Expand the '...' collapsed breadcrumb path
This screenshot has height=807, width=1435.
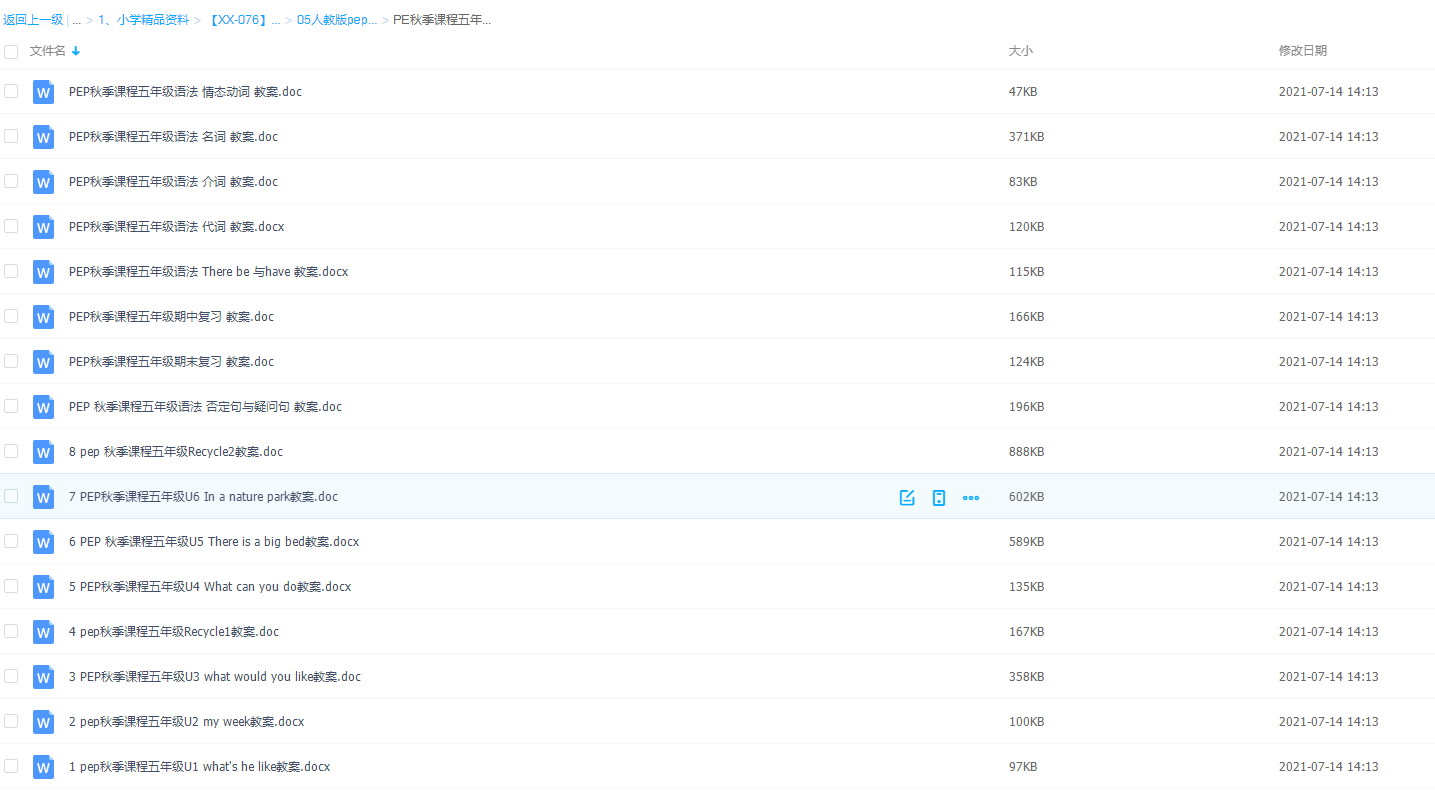[x=76, y=20]
